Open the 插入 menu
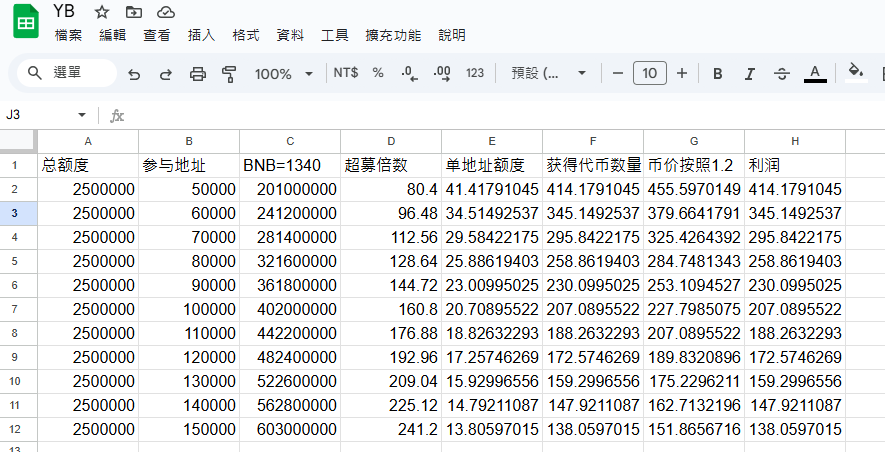Screen dimensions: 885x452 [x=201, y=35]
